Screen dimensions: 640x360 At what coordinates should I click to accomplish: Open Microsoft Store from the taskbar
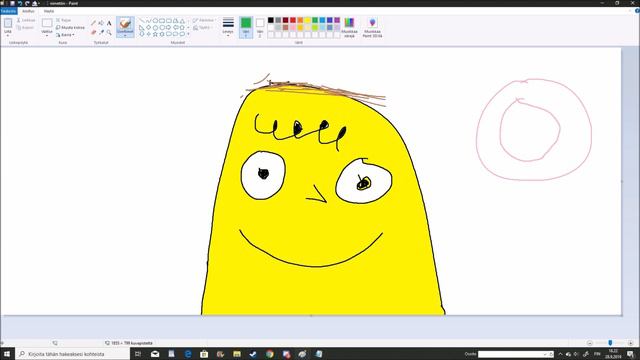point(204,354)
